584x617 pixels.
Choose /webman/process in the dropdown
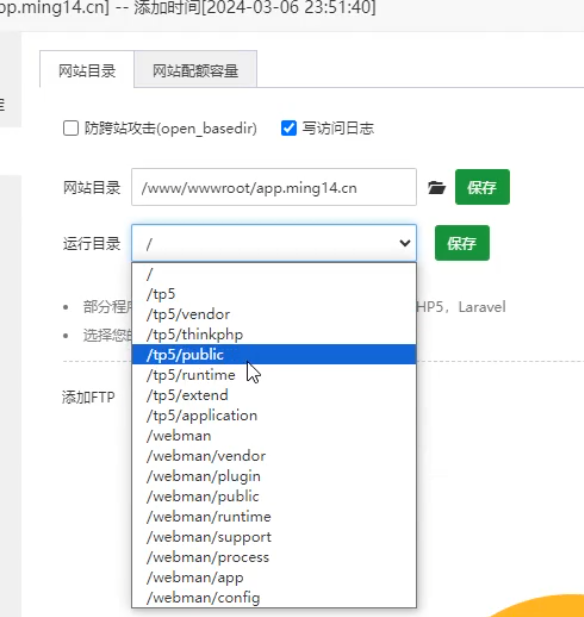(x=274, y=557)
